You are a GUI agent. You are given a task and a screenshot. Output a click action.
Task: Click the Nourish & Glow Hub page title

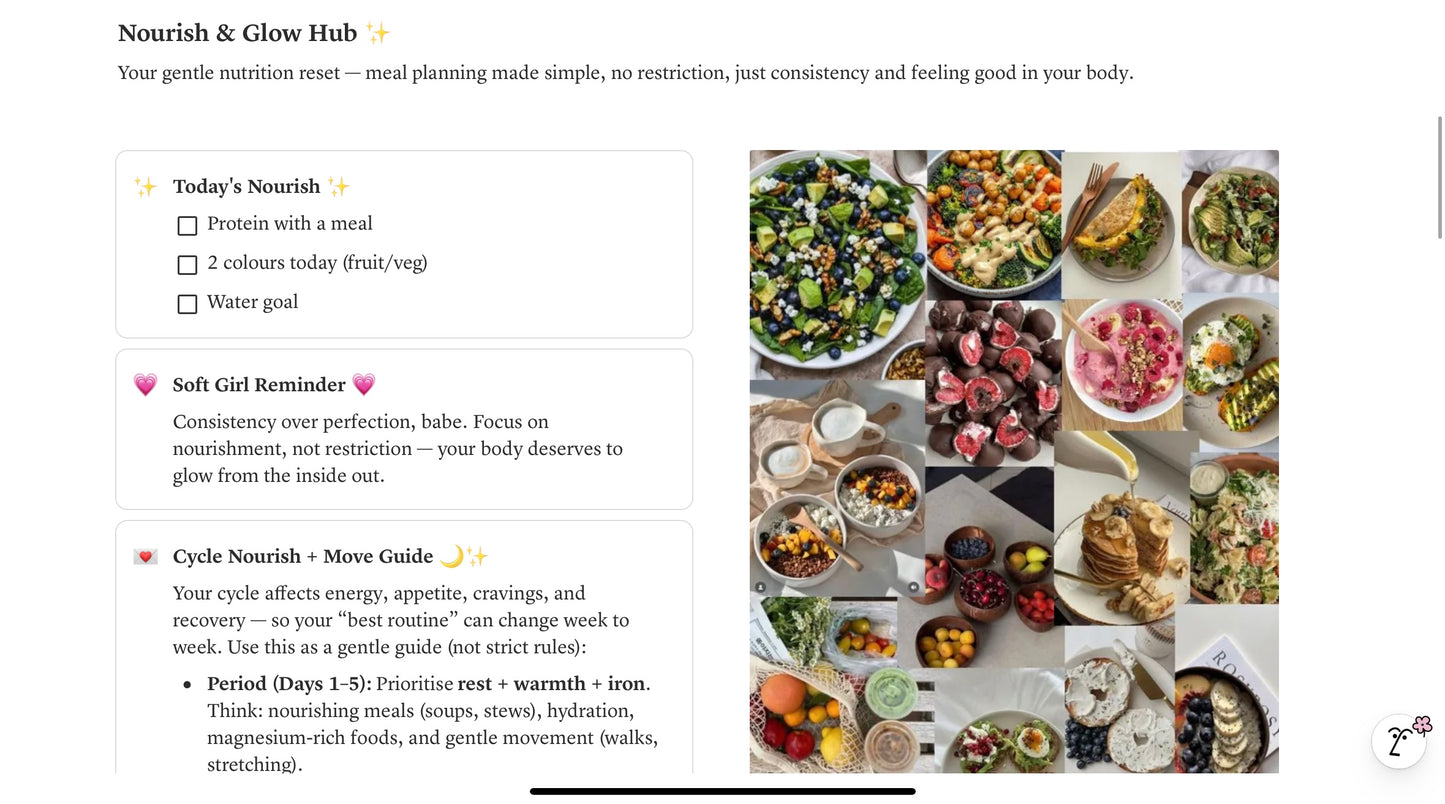click(237, 33)
